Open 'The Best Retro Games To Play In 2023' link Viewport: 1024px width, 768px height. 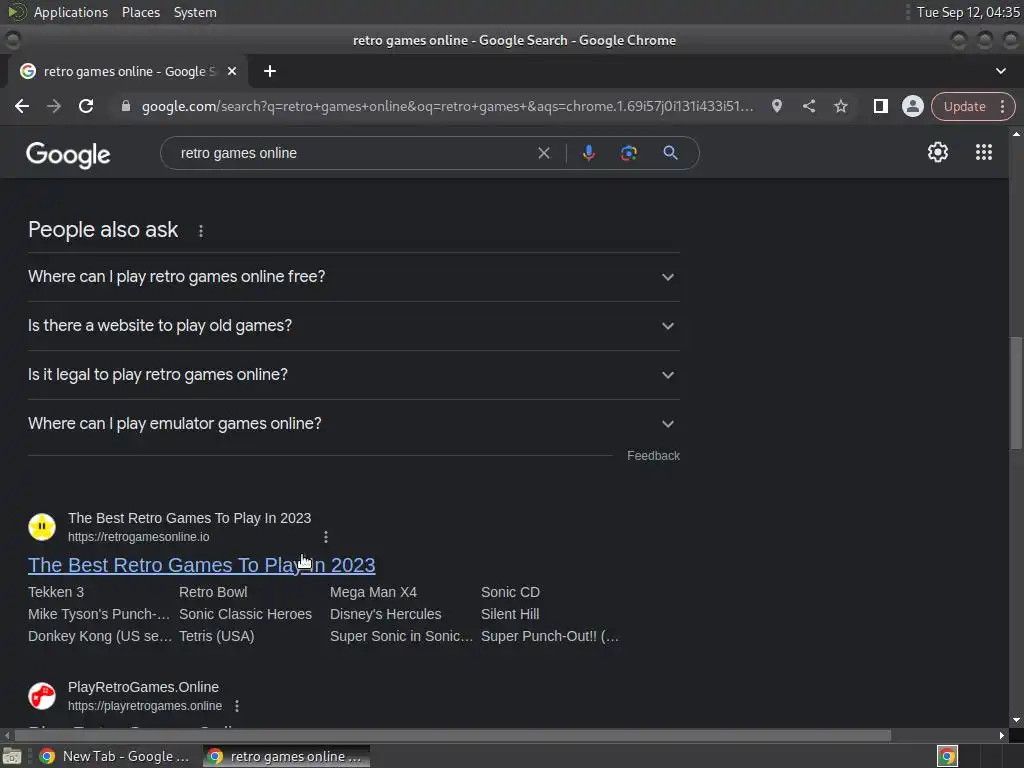click(202, 565)
